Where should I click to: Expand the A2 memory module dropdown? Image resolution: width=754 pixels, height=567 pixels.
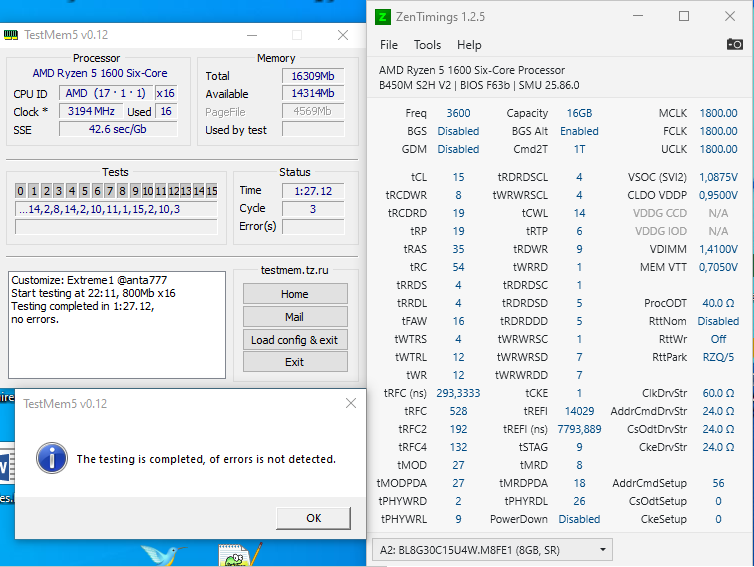[492, 550]
